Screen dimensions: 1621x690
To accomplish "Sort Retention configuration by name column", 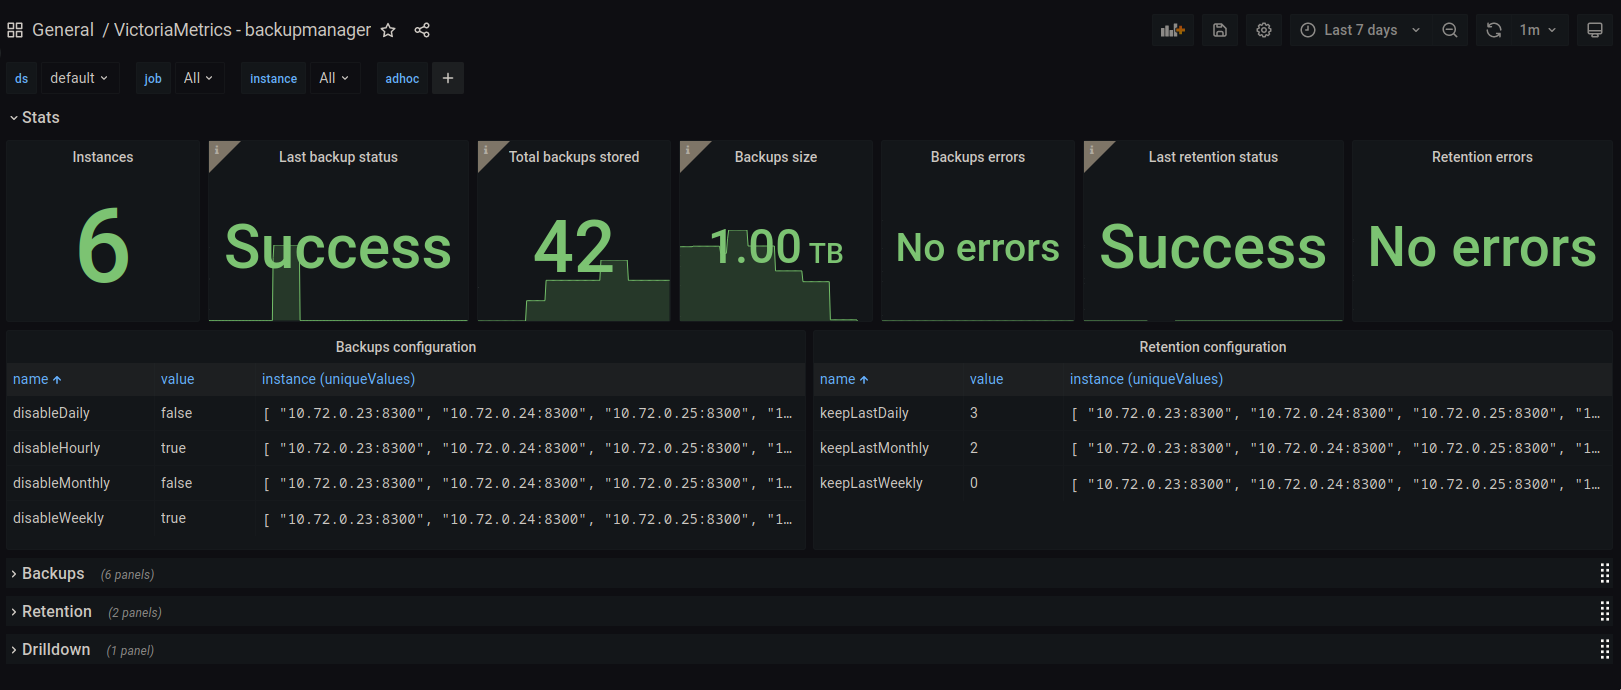I will pos(844,379).
